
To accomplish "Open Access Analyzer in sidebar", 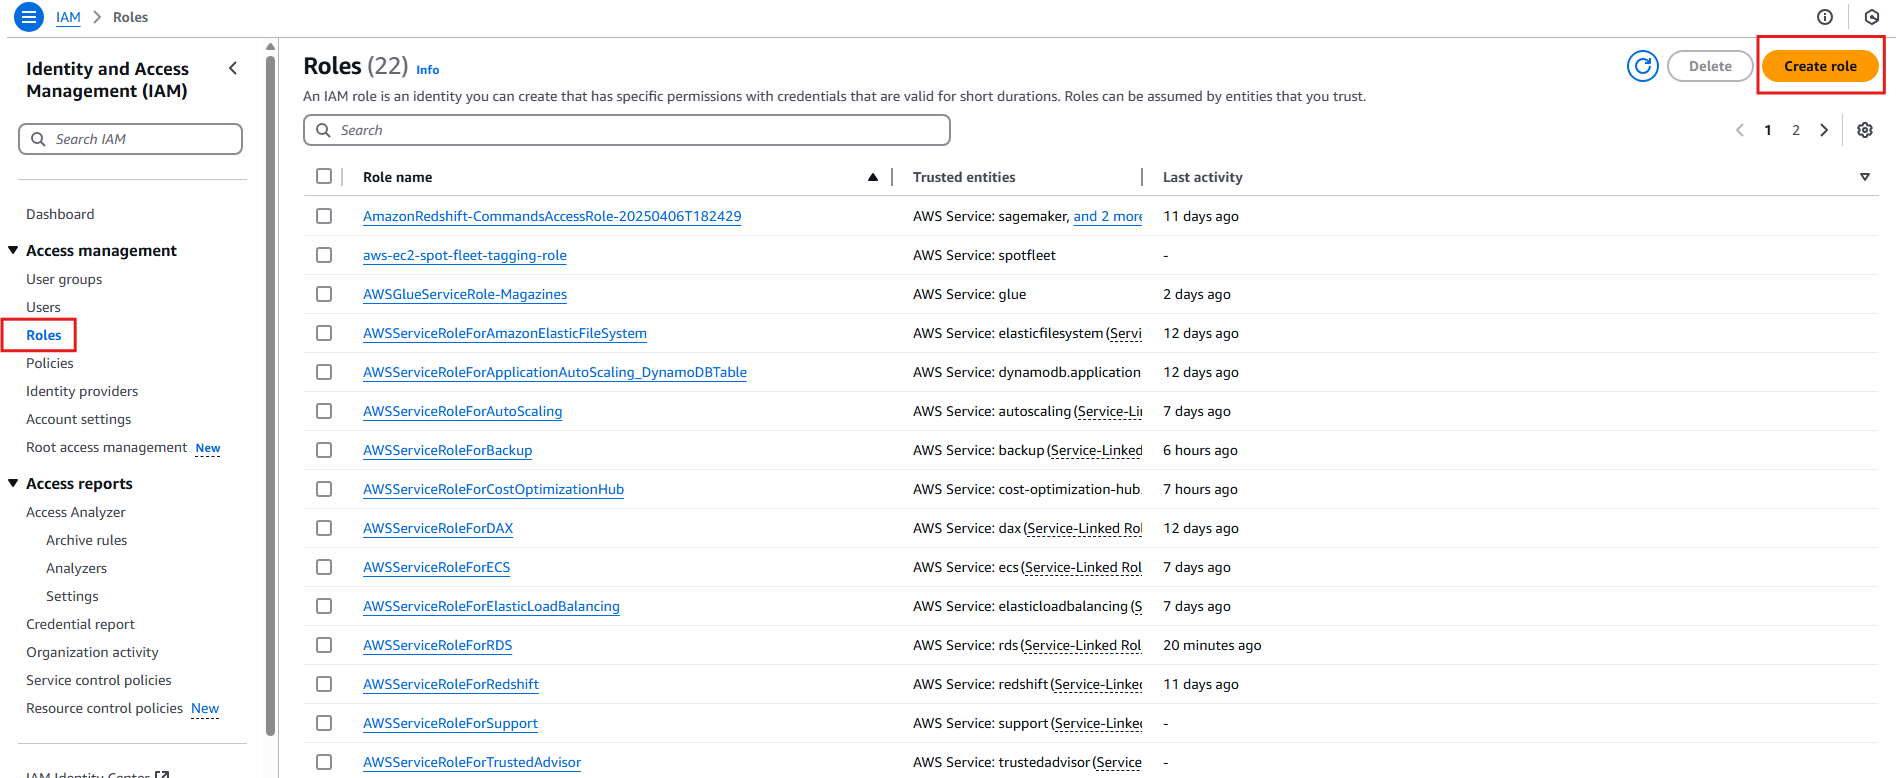I will 76,512.
